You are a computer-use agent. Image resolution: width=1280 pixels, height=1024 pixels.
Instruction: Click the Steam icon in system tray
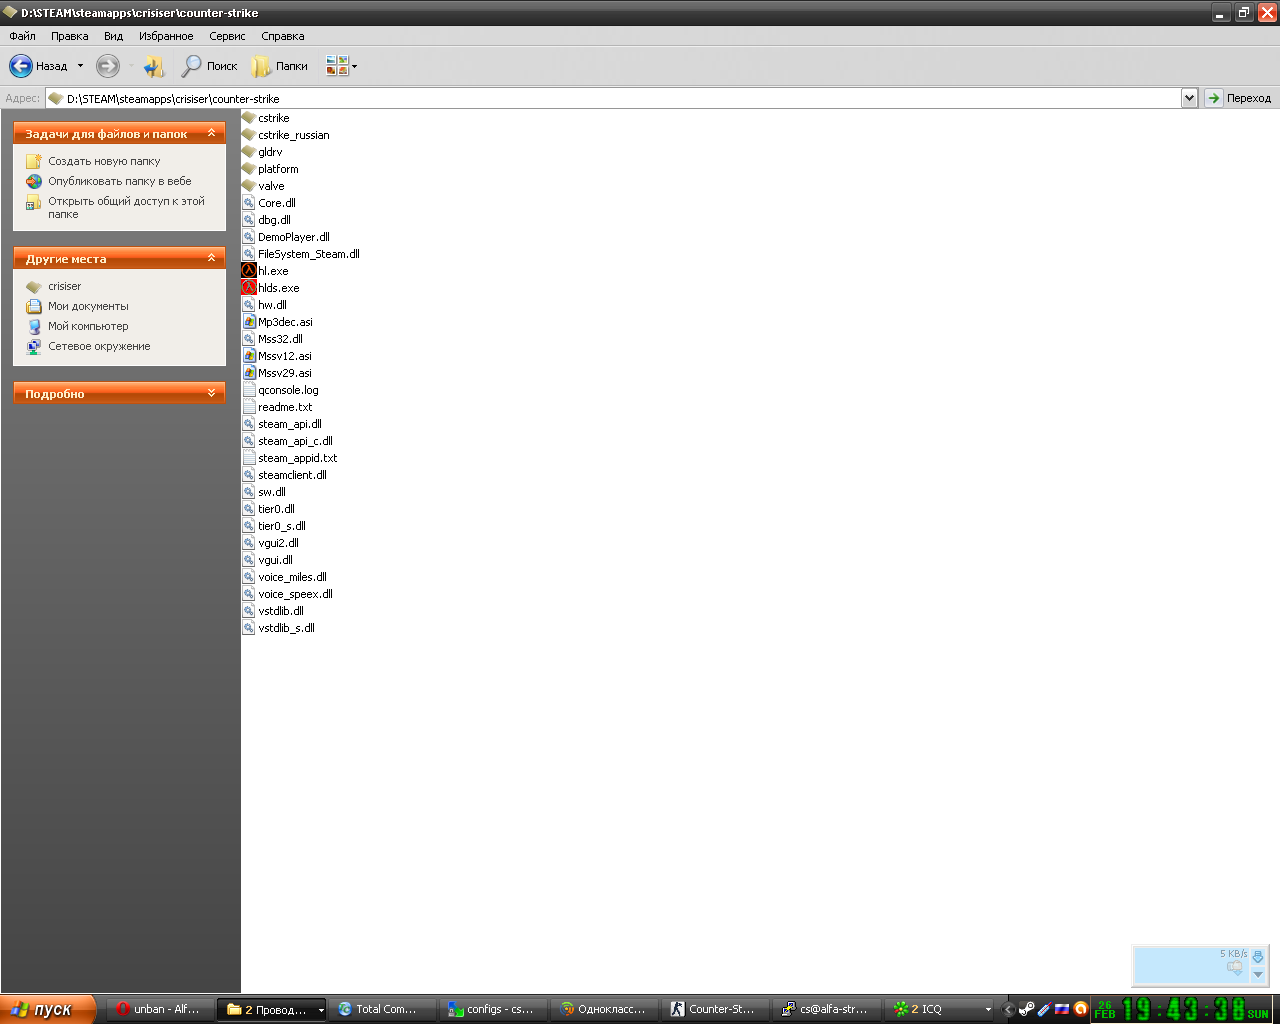1026,1009
